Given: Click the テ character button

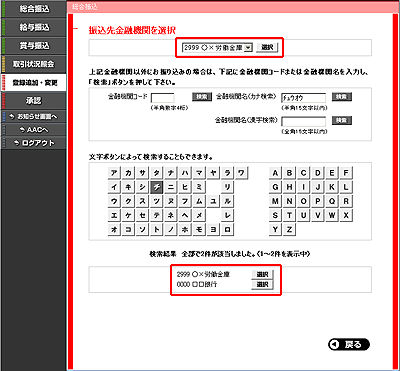Looking at the screenshot, I should 157,216.
